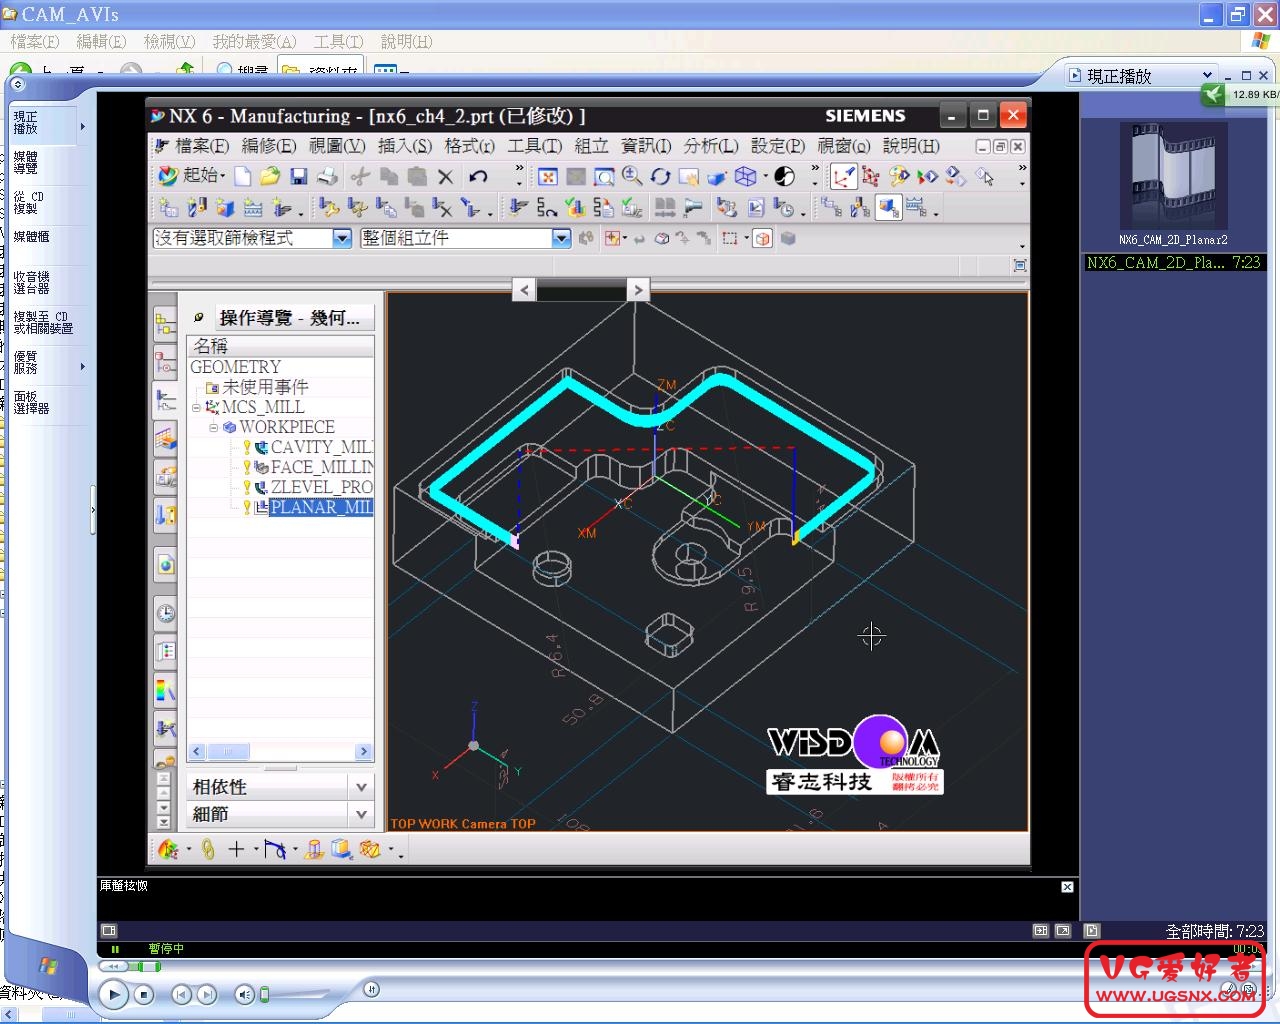Open the Internet Explorer tab in resource bar
The height and width of the screenshot is (1024, 1280).
point(166,565)
